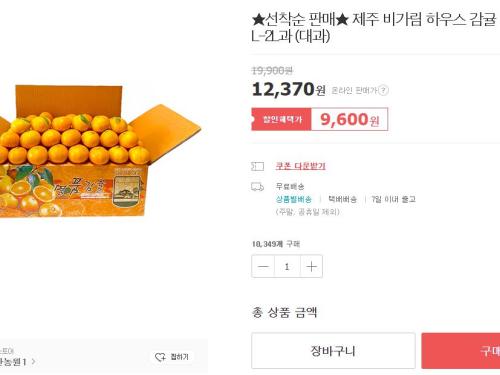Screen dimensions: 500x375
Task: Click the red 구매 purchase button
Action: [x=461, y=351]
